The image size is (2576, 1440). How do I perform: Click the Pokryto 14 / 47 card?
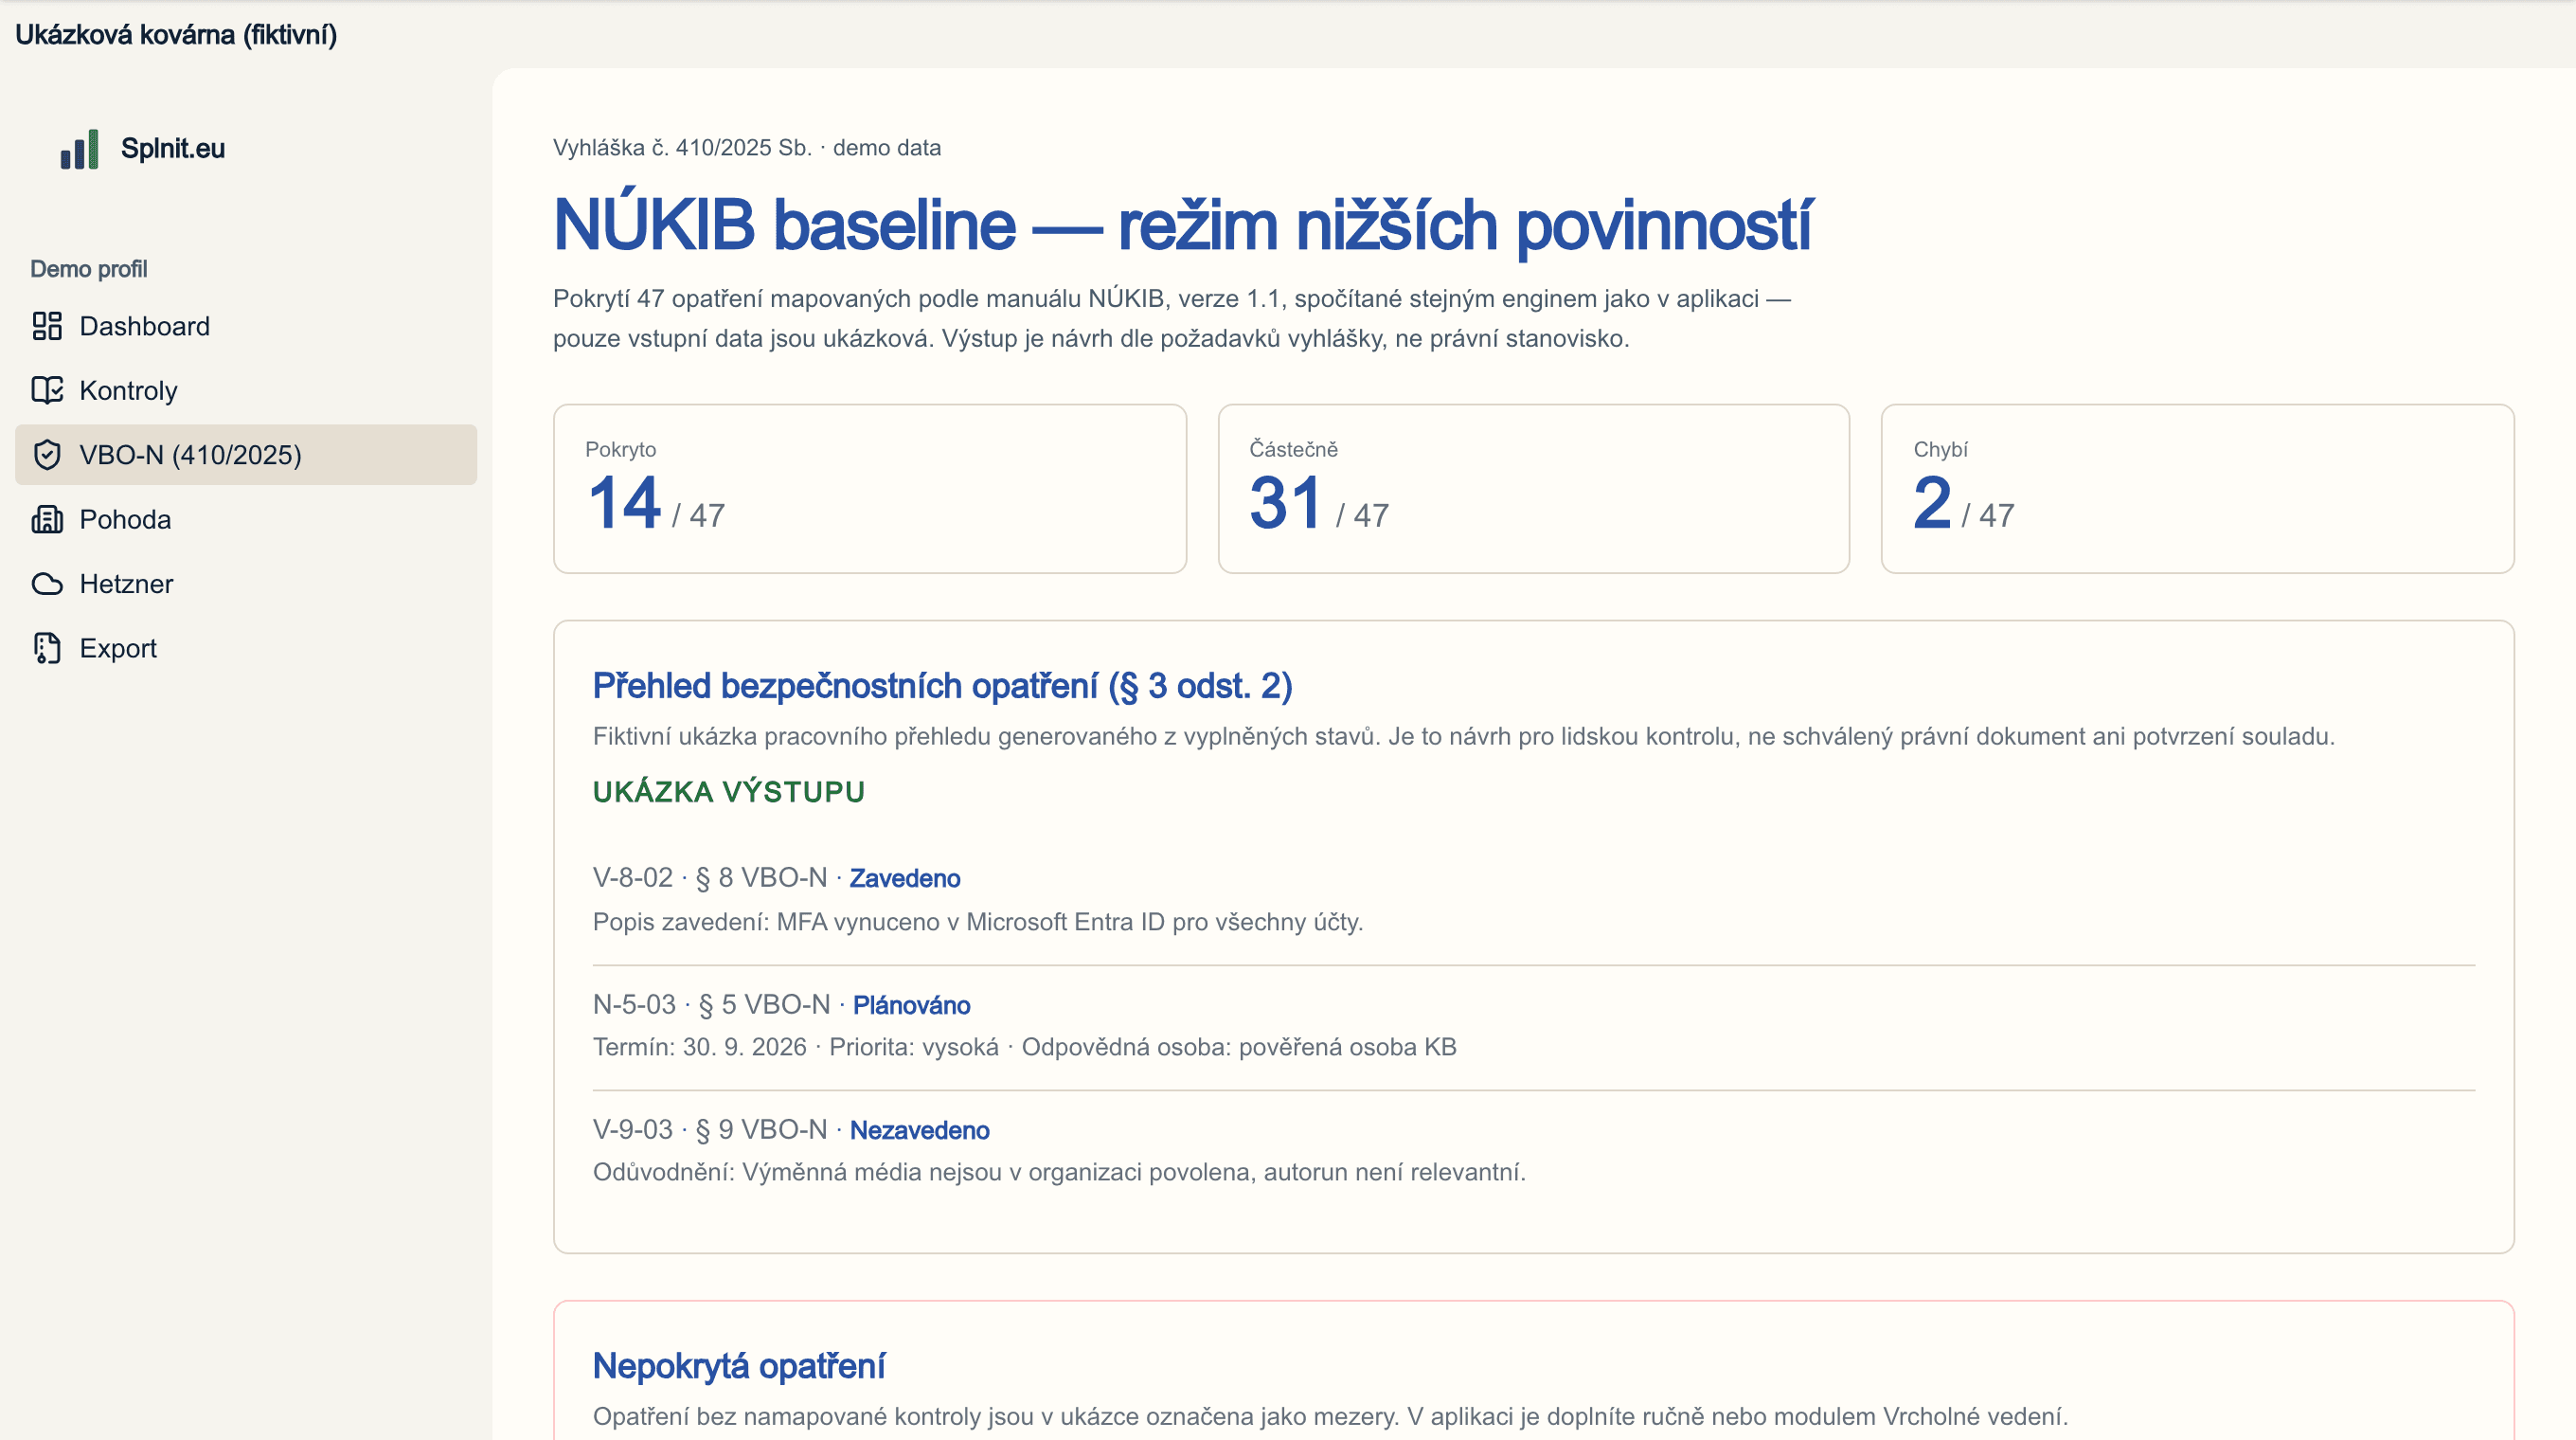870,489
